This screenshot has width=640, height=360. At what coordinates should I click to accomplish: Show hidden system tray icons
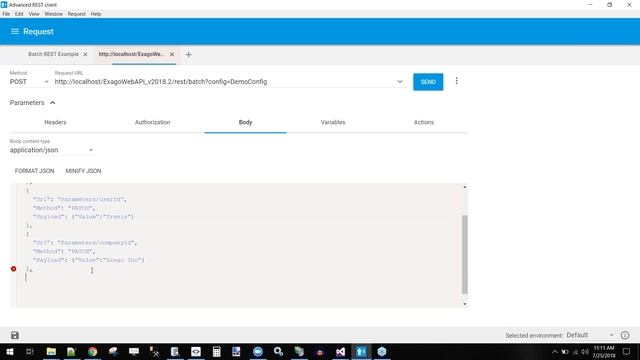554,352
